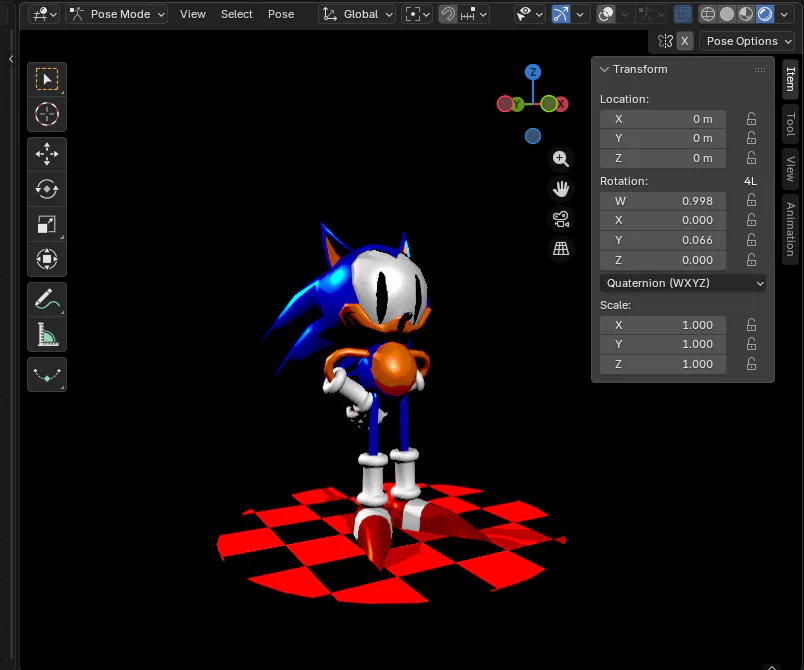Select the 3D Cursor tool
Screen dimensions: 804x670
coord(47,114)
